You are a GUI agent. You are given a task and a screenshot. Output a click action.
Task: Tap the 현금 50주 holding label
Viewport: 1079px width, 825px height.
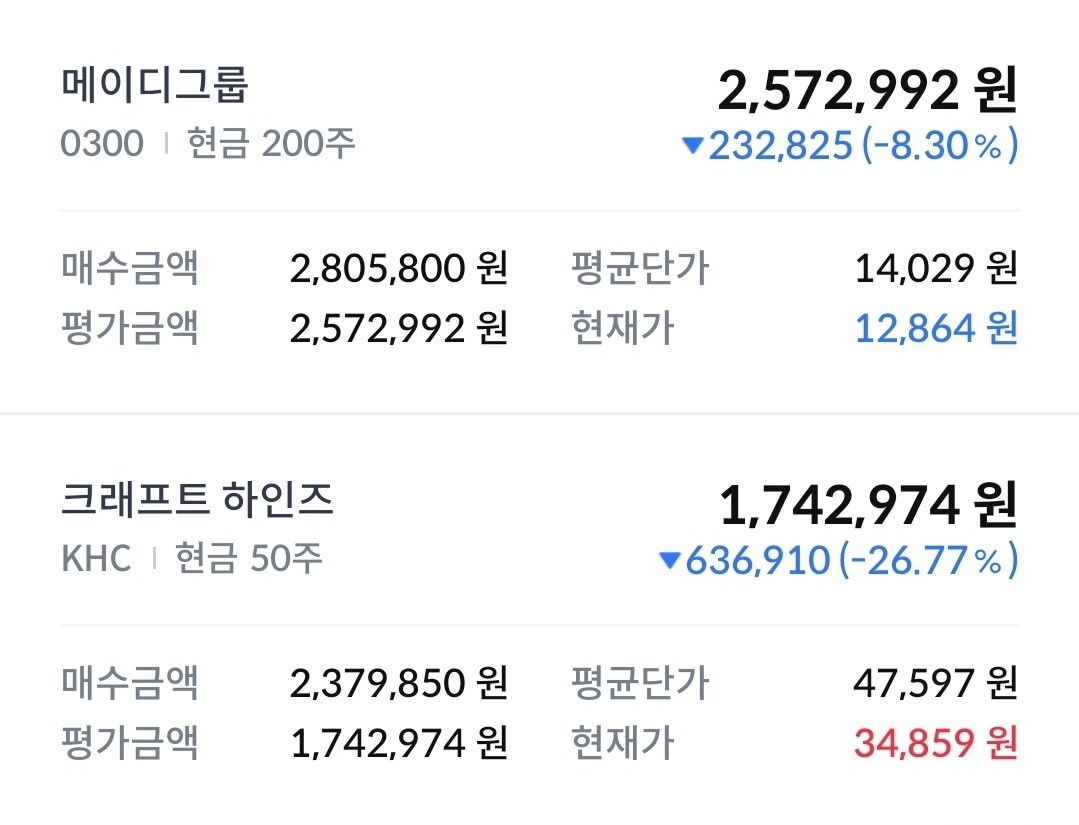[x=249, y=558]
